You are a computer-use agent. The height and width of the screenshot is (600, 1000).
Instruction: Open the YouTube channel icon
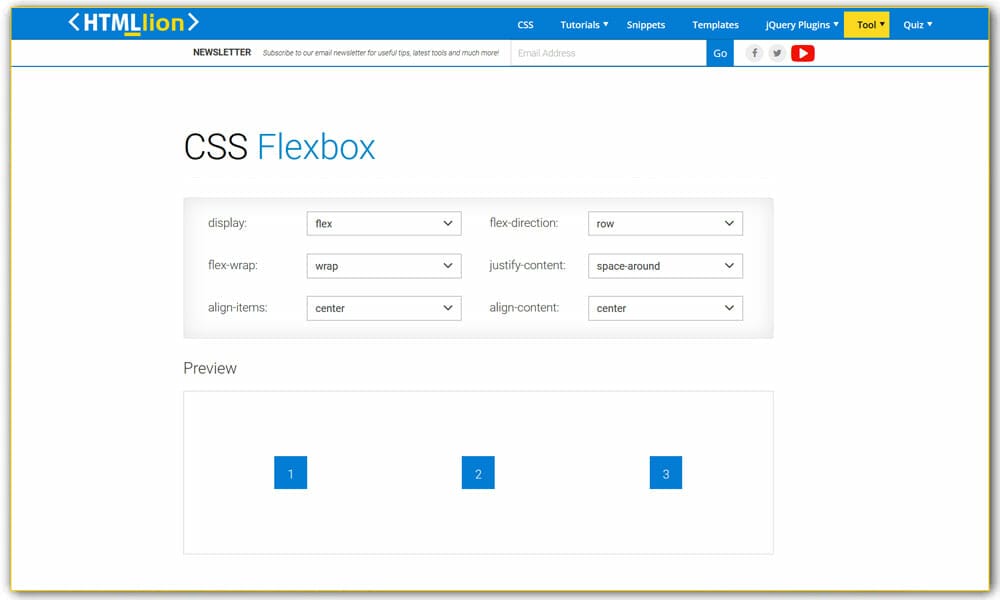click(x=802, y=53)
